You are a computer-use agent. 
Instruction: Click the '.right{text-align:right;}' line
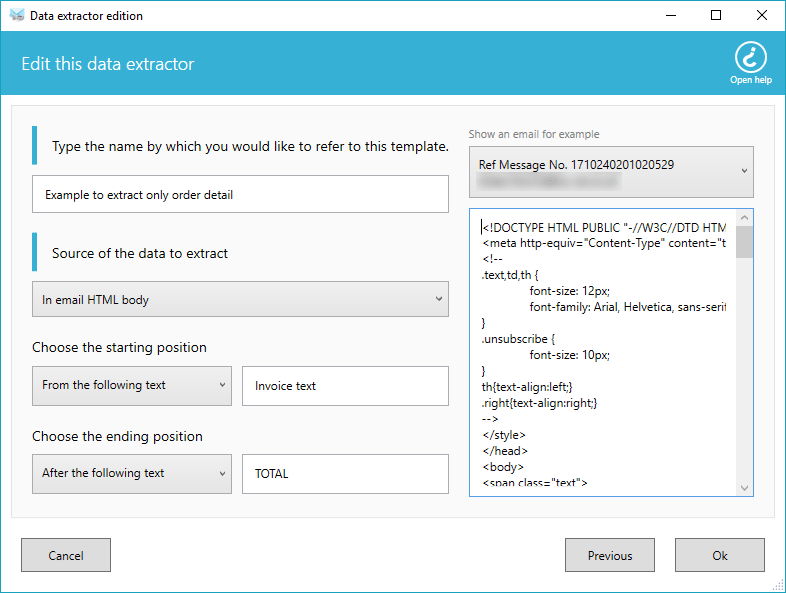click(x=539, y=403)
